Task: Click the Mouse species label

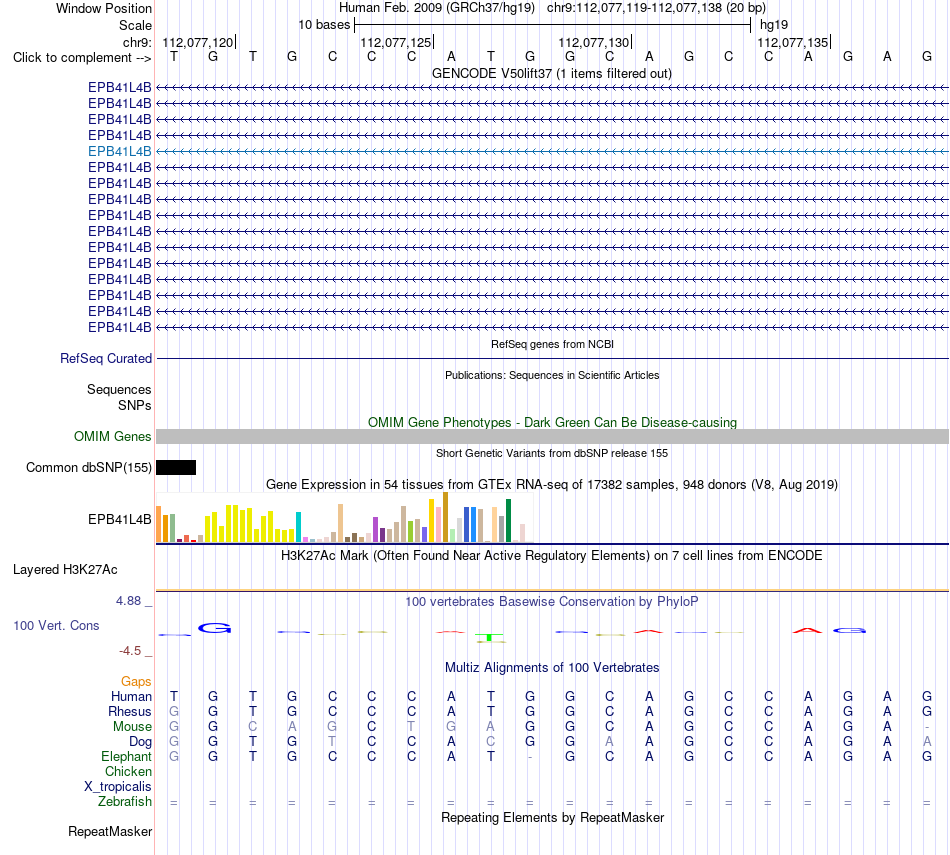Action: coord(132,727)
